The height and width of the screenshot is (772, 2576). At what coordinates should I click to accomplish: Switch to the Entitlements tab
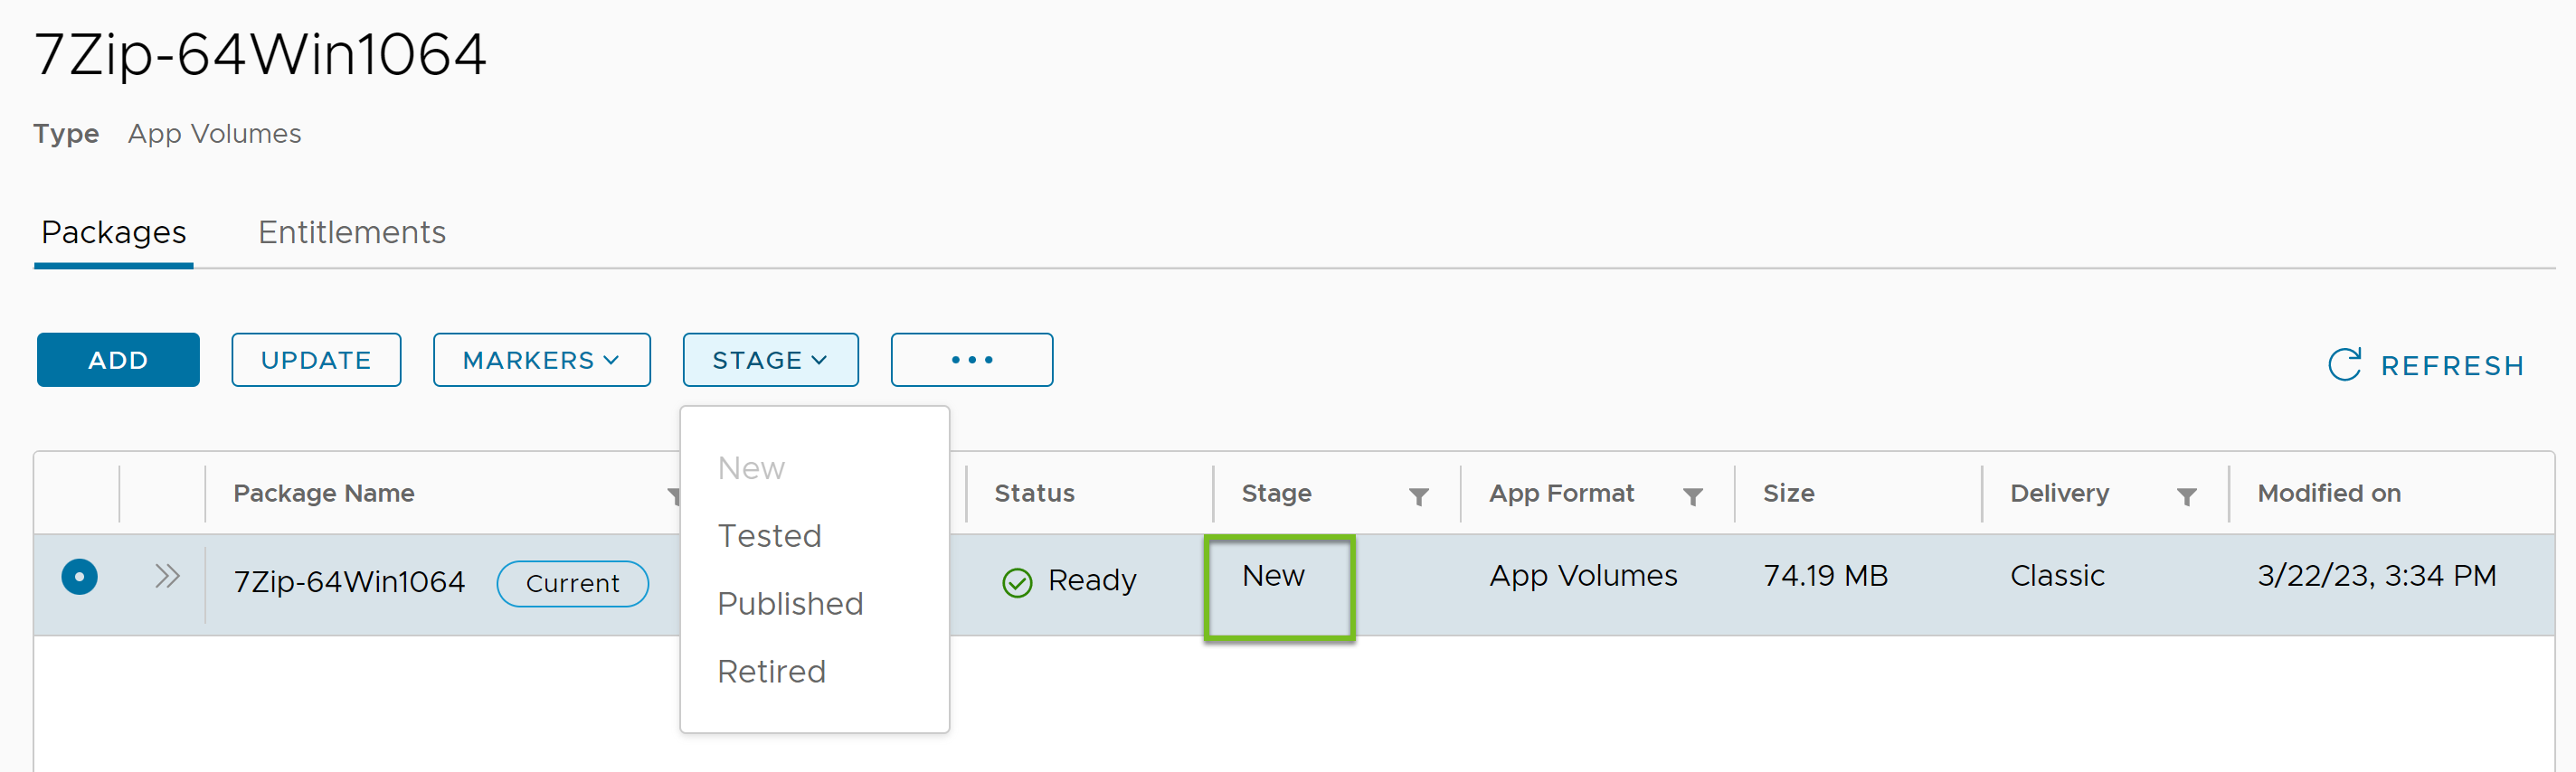(352, 232)
